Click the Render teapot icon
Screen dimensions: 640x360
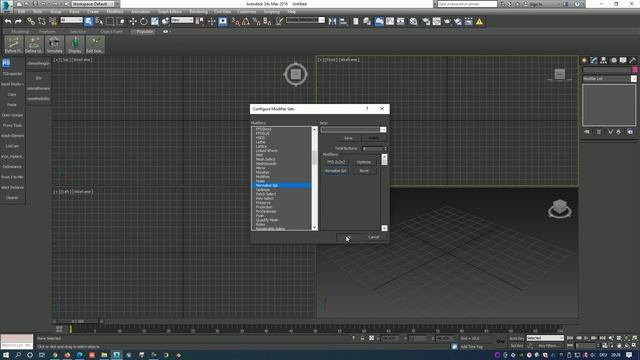(447, 21)
